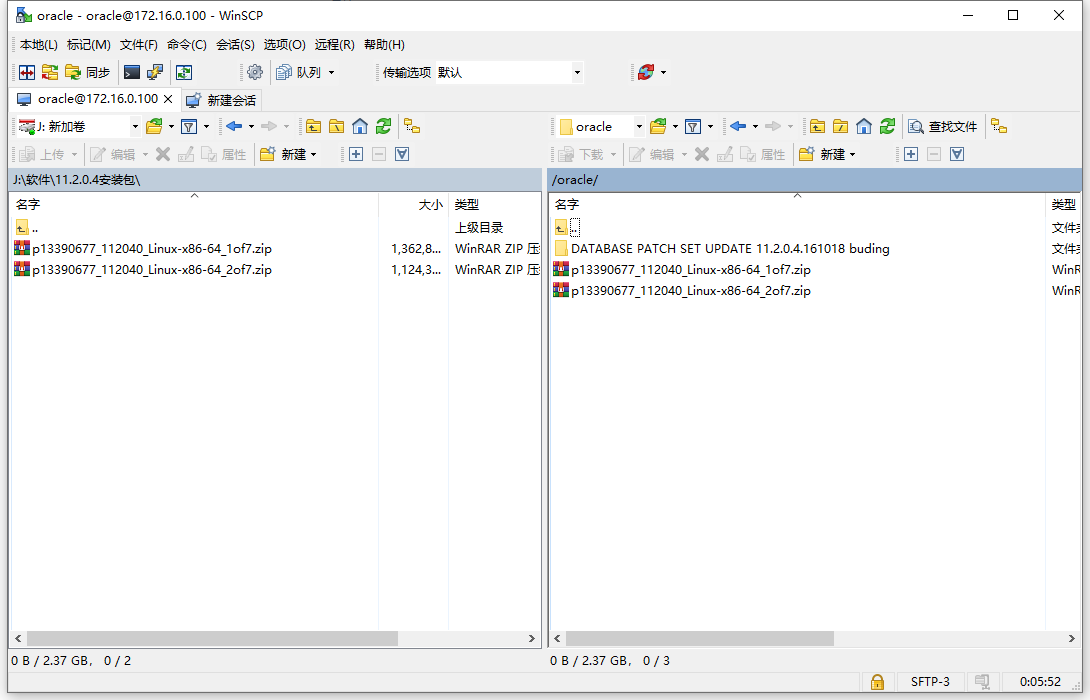Open the 本地(L) menu
1090x700 pixels.
click(39, 44)
